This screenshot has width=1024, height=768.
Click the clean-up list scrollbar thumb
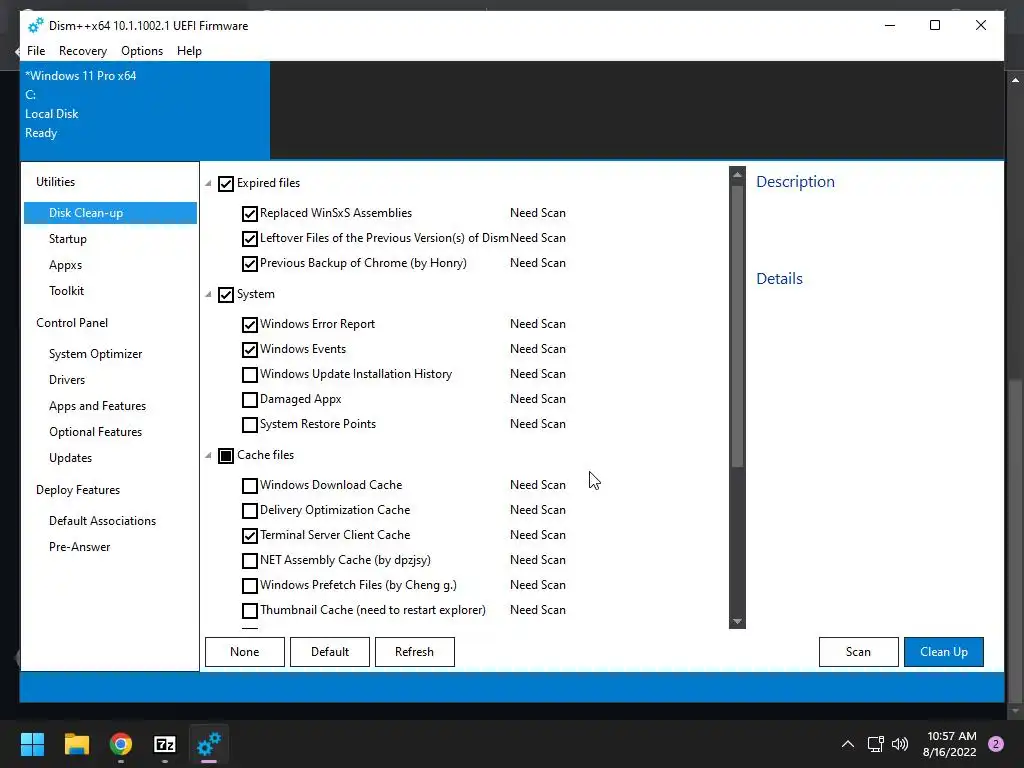[737, 327]
